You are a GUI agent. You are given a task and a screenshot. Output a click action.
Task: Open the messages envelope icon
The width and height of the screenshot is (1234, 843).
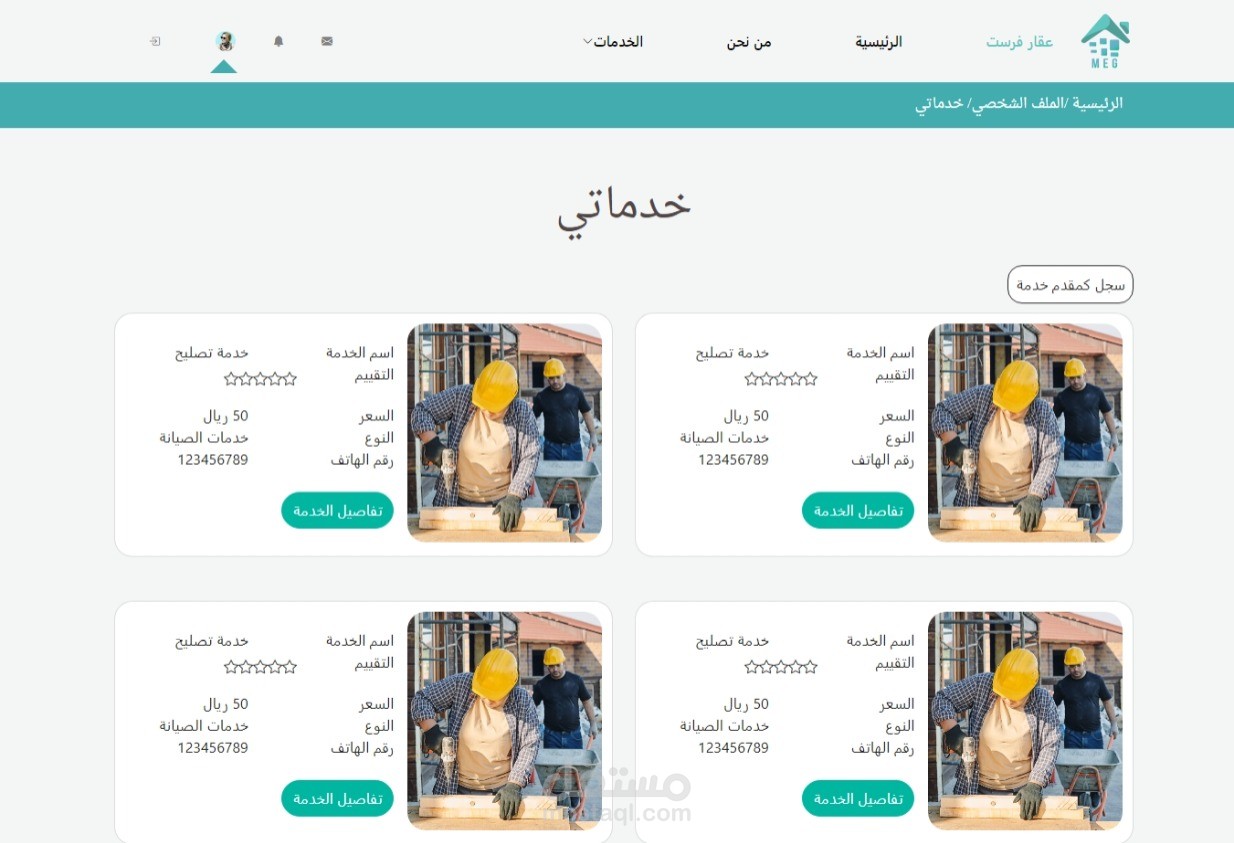(x=327, y=41)
